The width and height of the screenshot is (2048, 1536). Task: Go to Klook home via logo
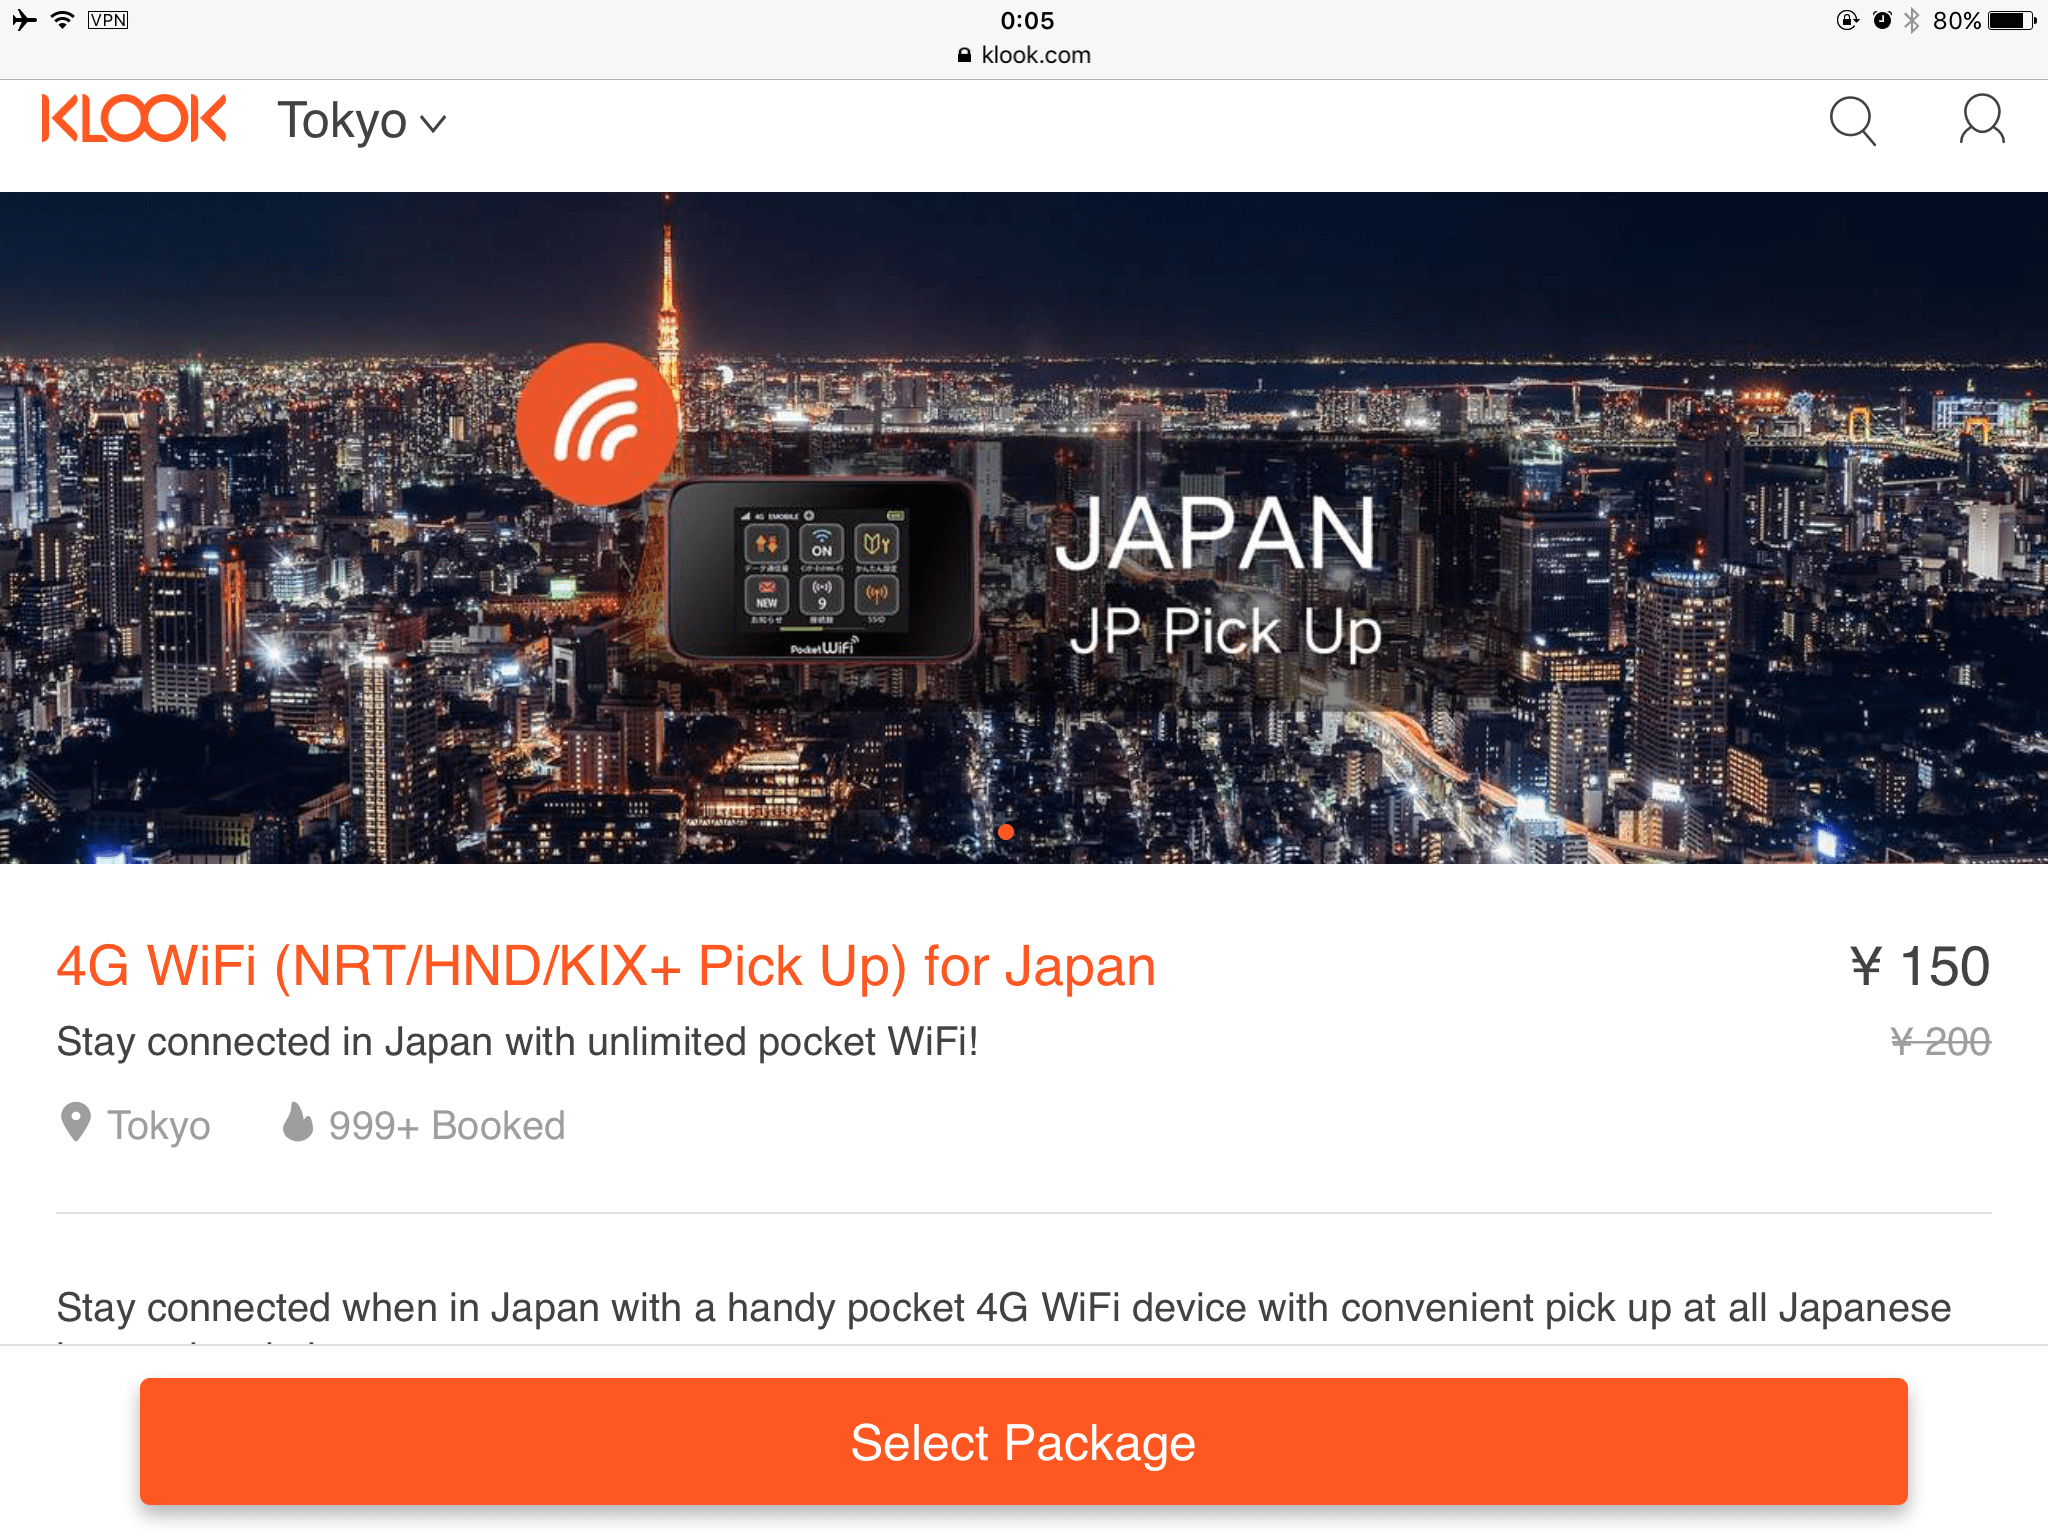coord(134,119)
